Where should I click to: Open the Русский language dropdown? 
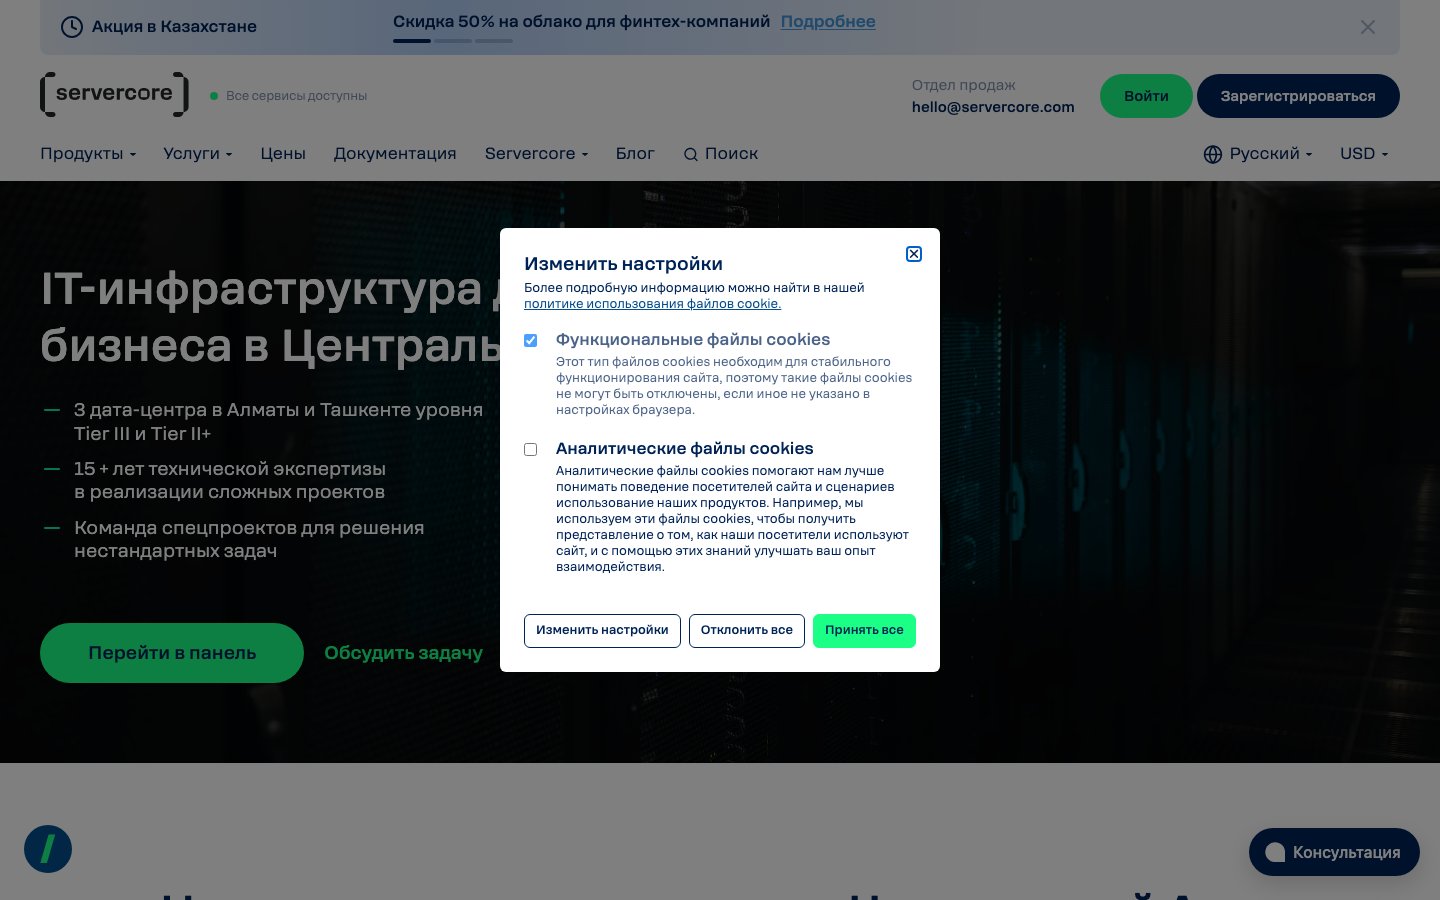1258,154
